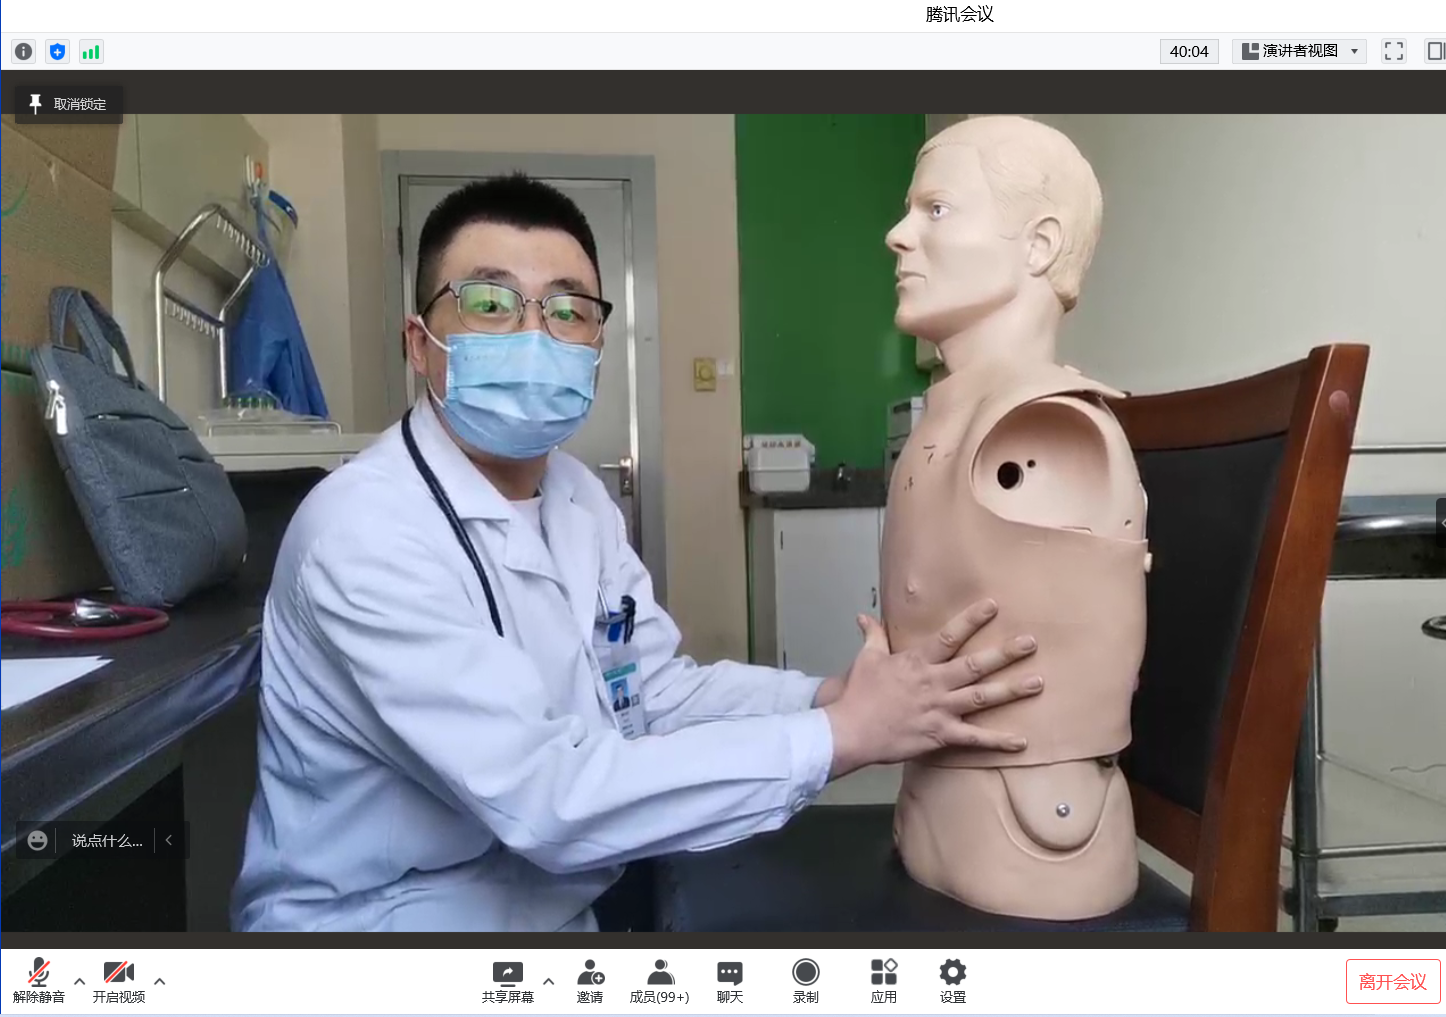
Task: Expand video options arrow beside camera
Action: (160, 981)
